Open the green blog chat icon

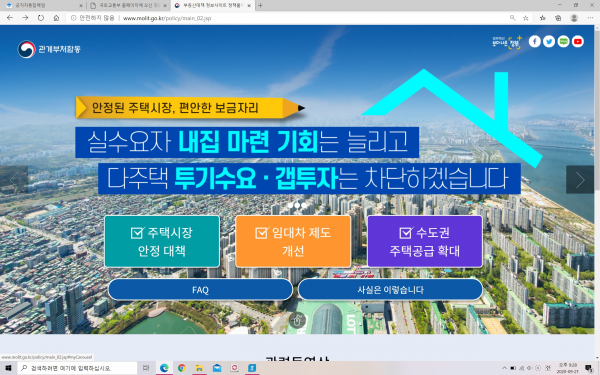coord(563,41)
